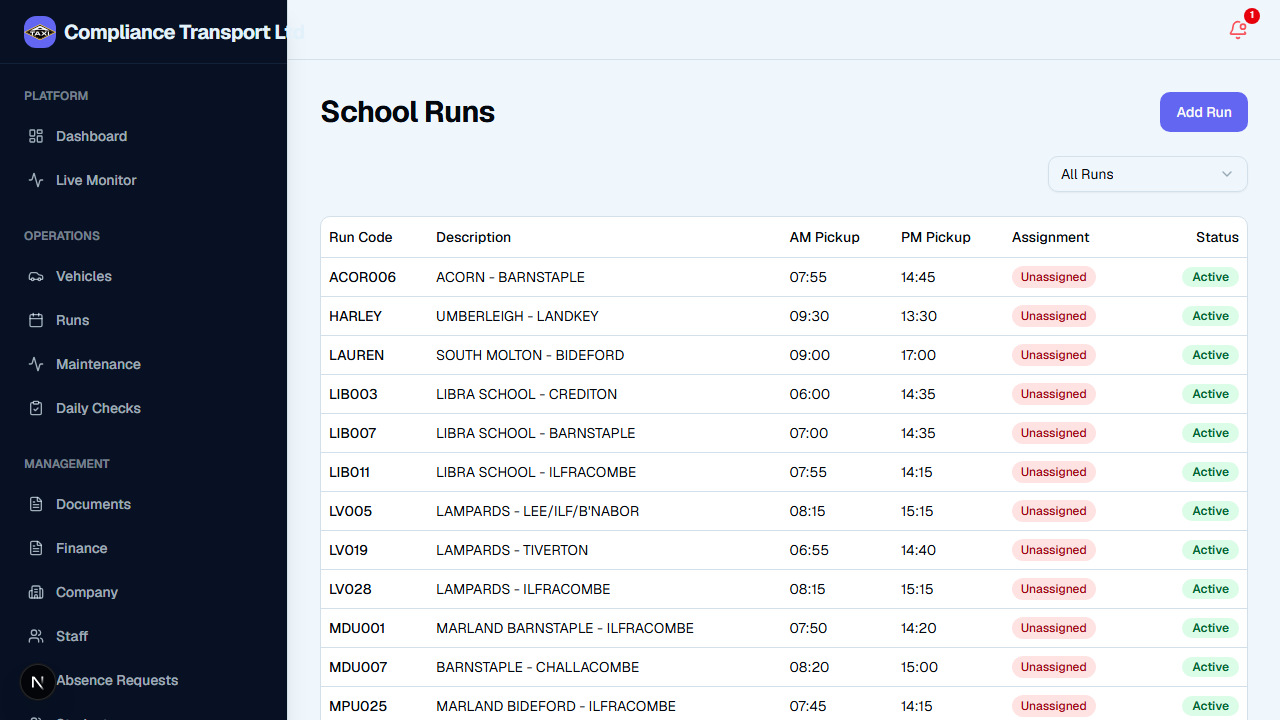Click the LIBRA SCHOOL - CREDITON description

pyautogui.click(x=527, y=394)
